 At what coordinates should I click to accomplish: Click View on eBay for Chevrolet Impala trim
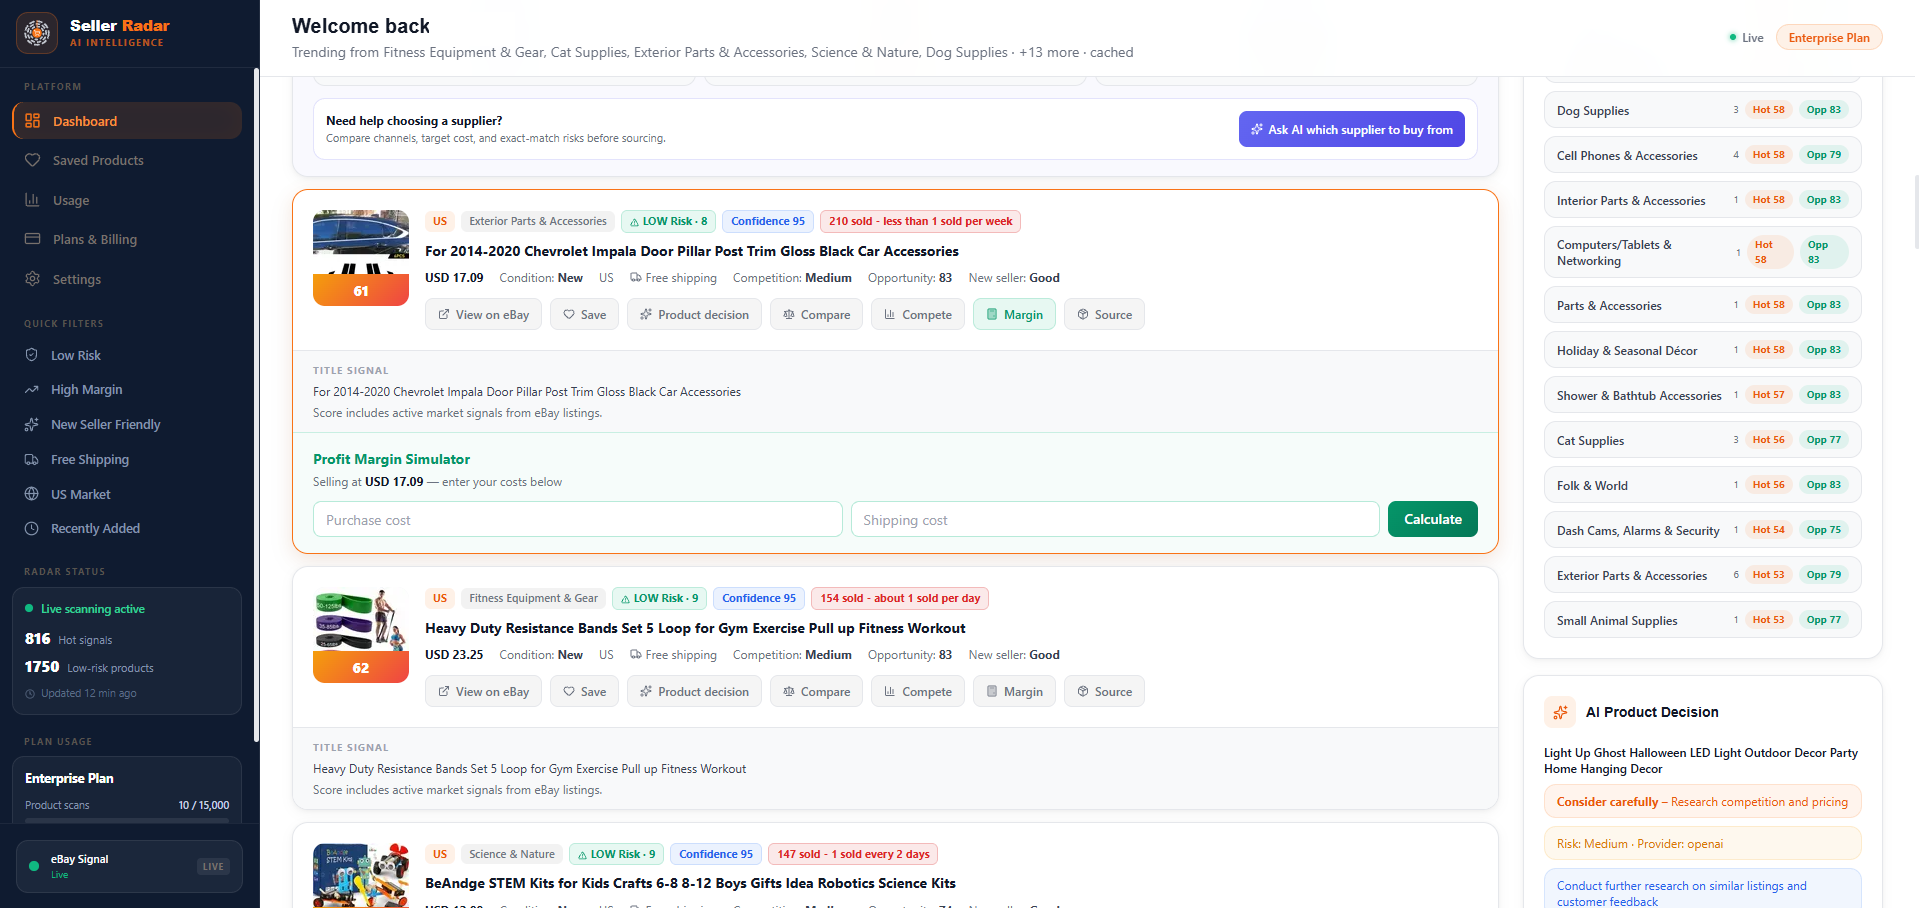[x=484, y=314]
